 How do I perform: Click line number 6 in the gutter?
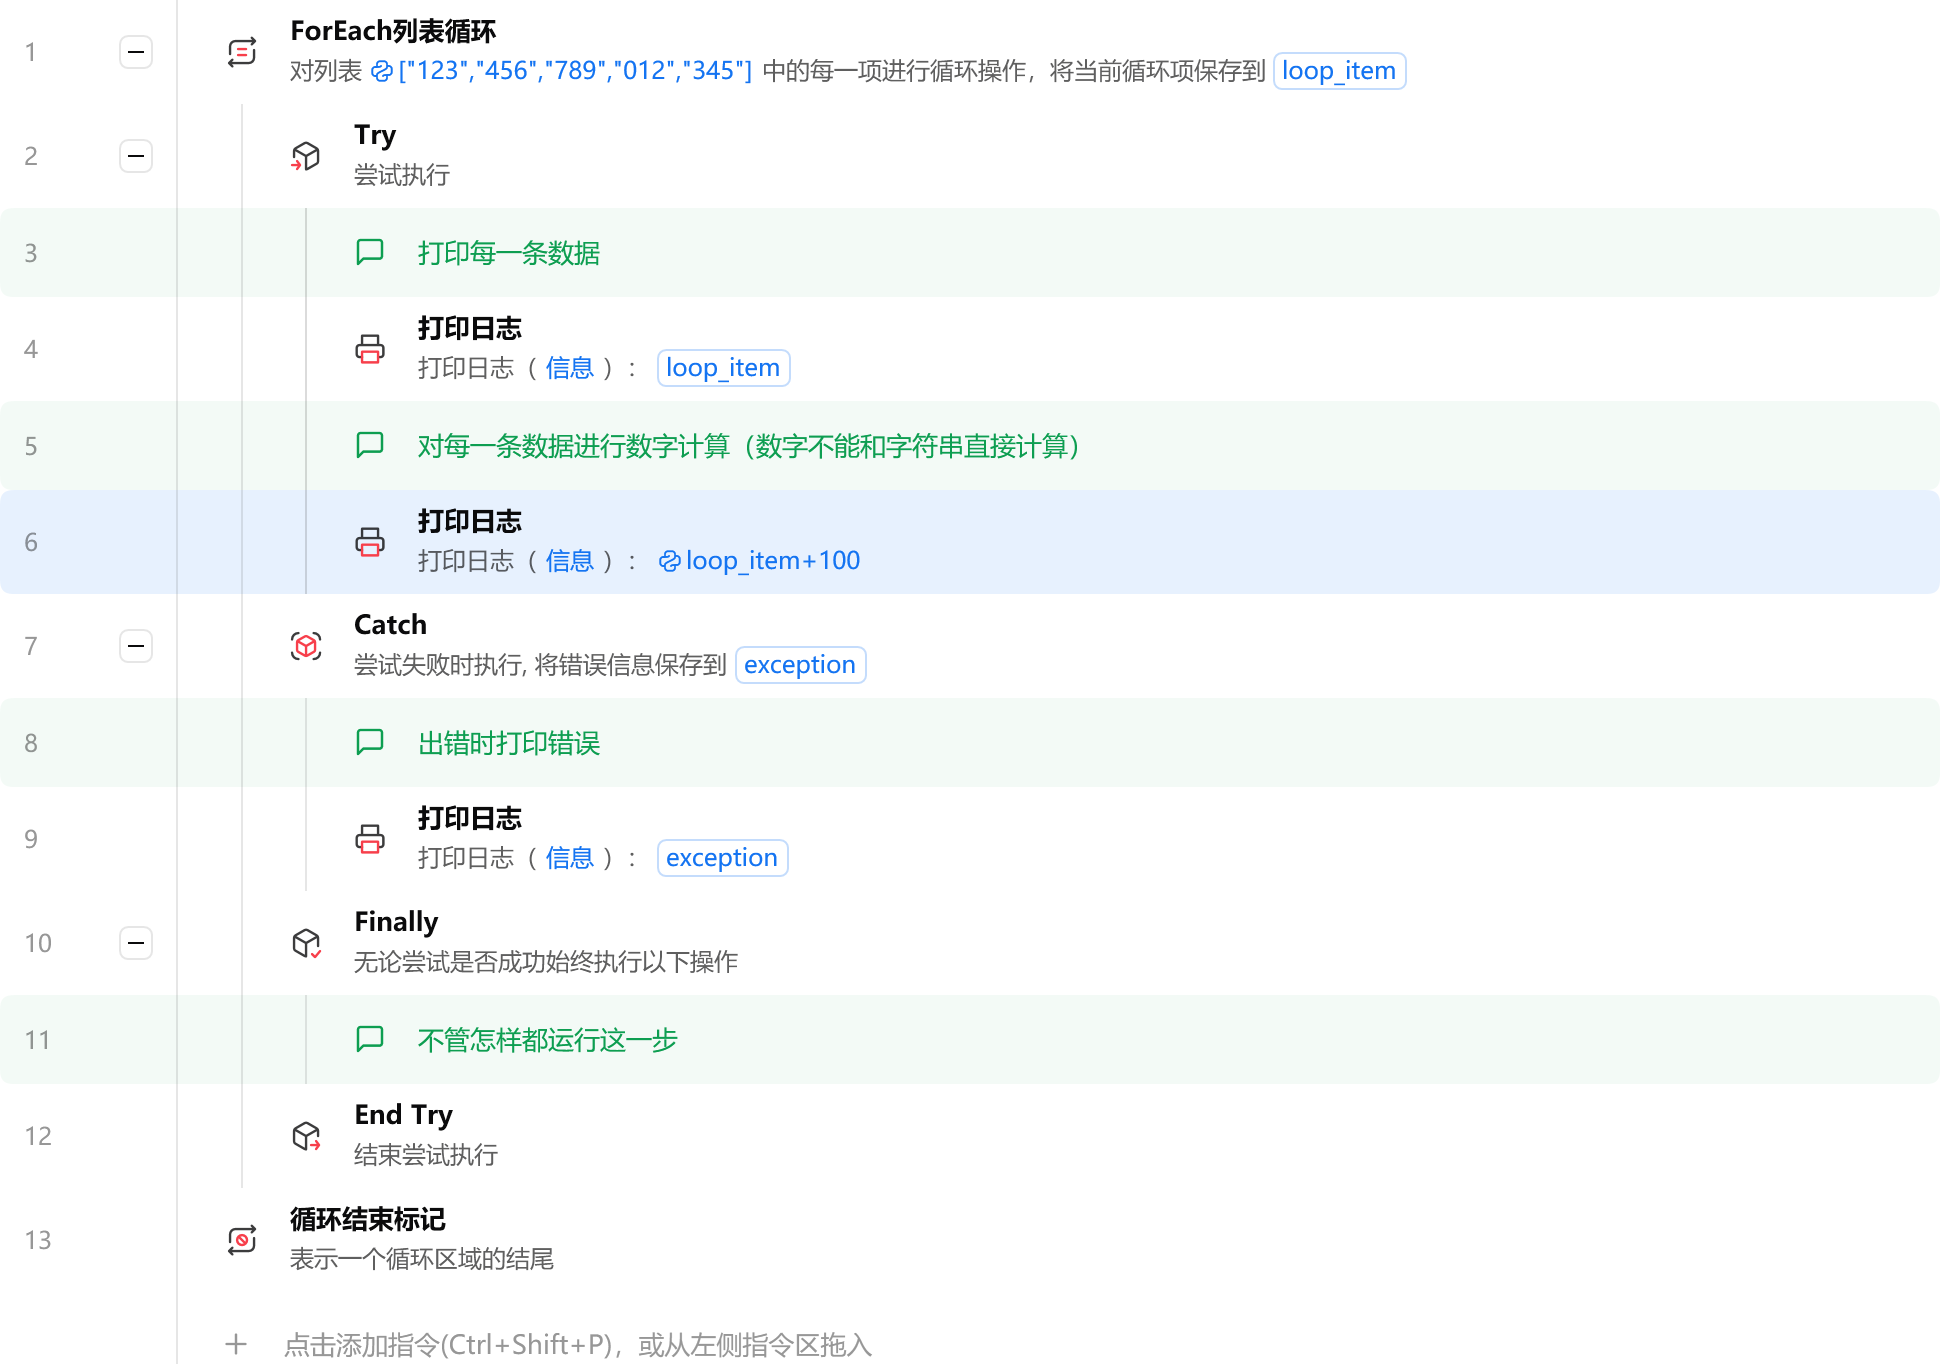[31, 542]
